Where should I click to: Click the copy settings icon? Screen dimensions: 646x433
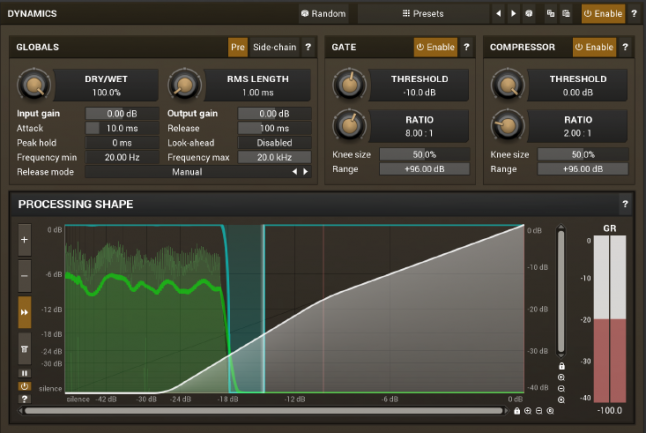pyautogui.click(x=551, y=14)
